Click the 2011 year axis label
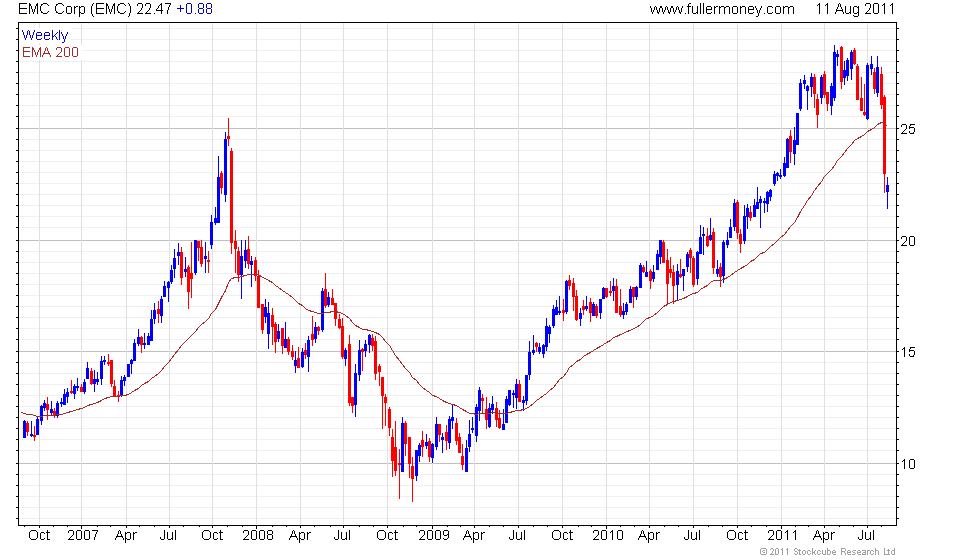 tap(782, 535)
